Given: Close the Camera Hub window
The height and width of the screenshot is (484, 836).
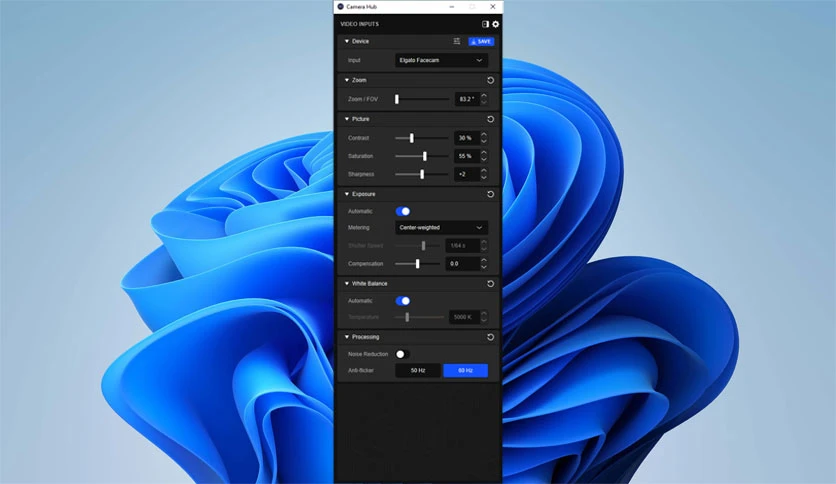Looking at the screenshot, I should click(x=493, y=6).
